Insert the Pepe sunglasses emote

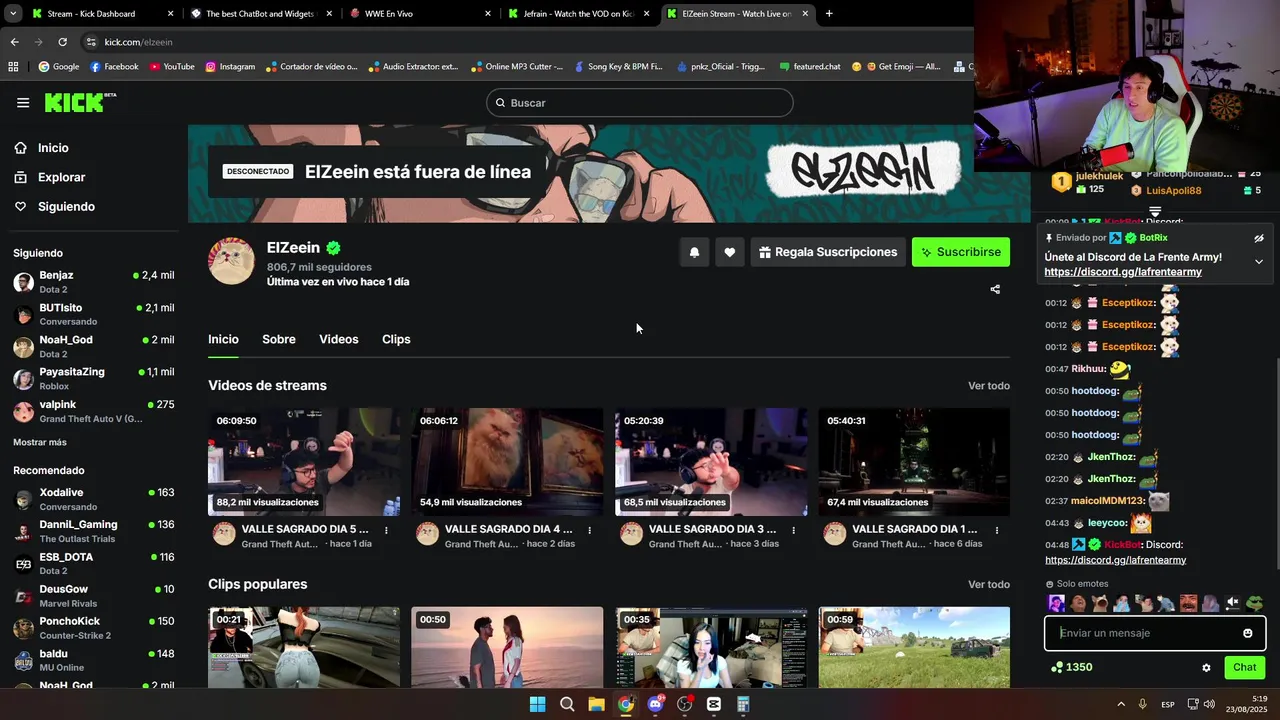pyautogui.click(x=1255, y=603)
